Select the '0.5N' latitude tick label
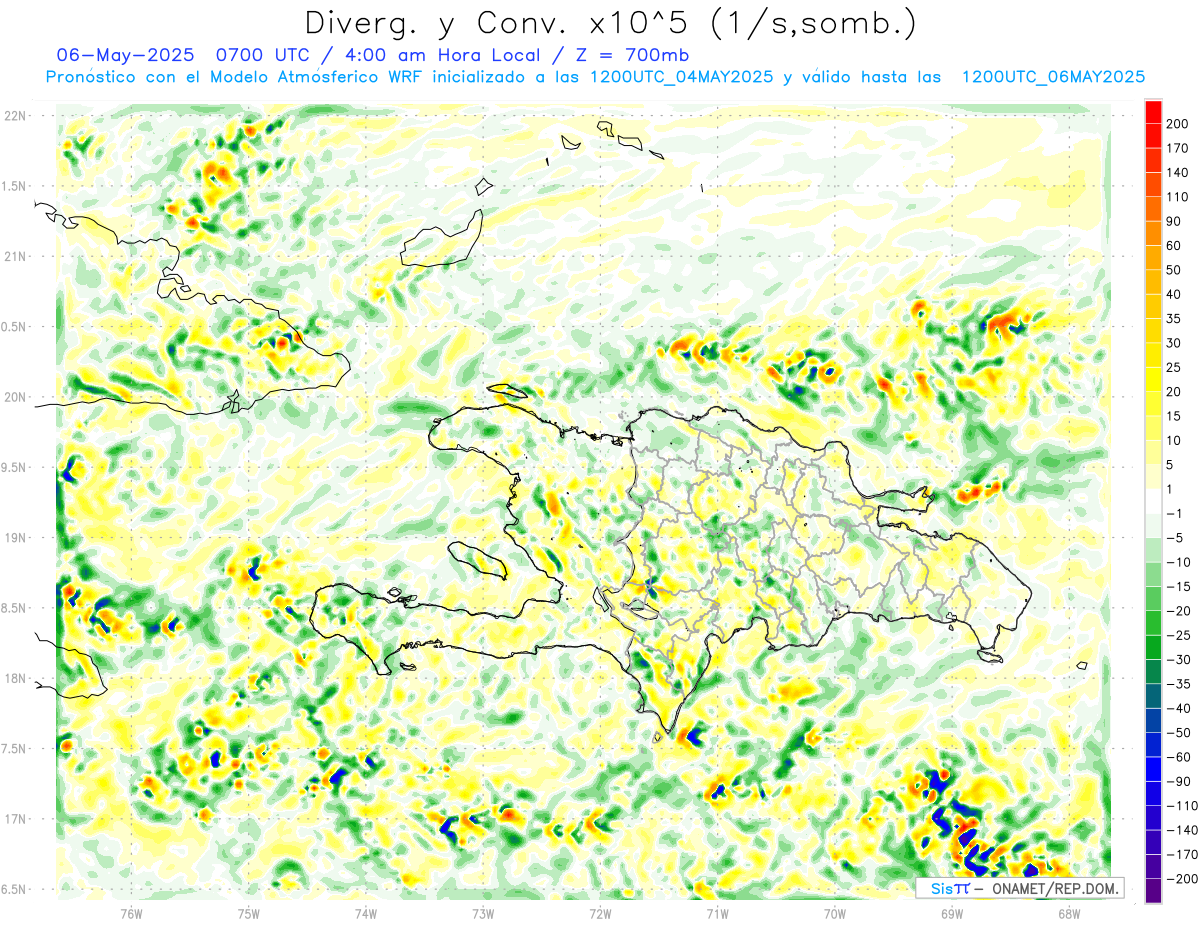The height and width of the screenshot is (927, 1200). [13, 327]
